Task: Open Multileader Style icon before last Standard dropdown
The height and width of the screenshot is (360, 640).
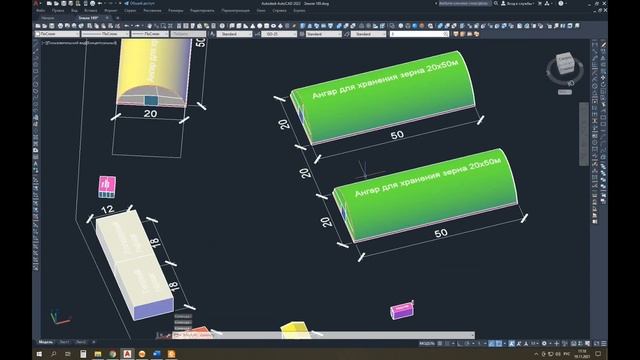Action: [347, 34]
